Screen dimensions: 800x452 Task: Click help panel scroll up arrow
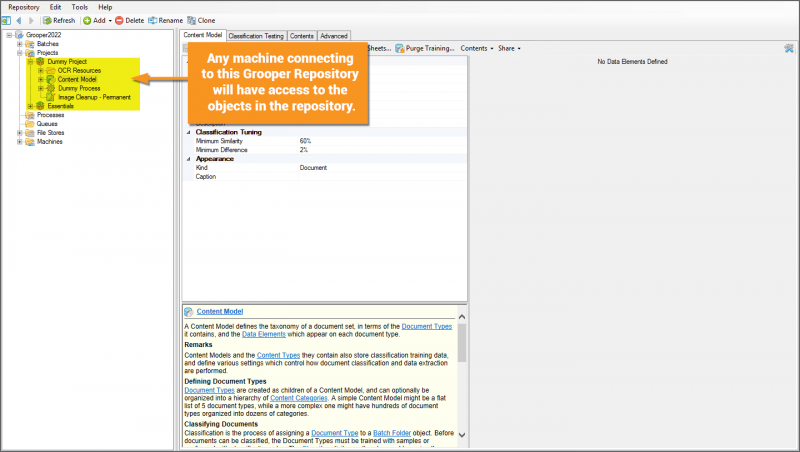[x=462, y=317]
